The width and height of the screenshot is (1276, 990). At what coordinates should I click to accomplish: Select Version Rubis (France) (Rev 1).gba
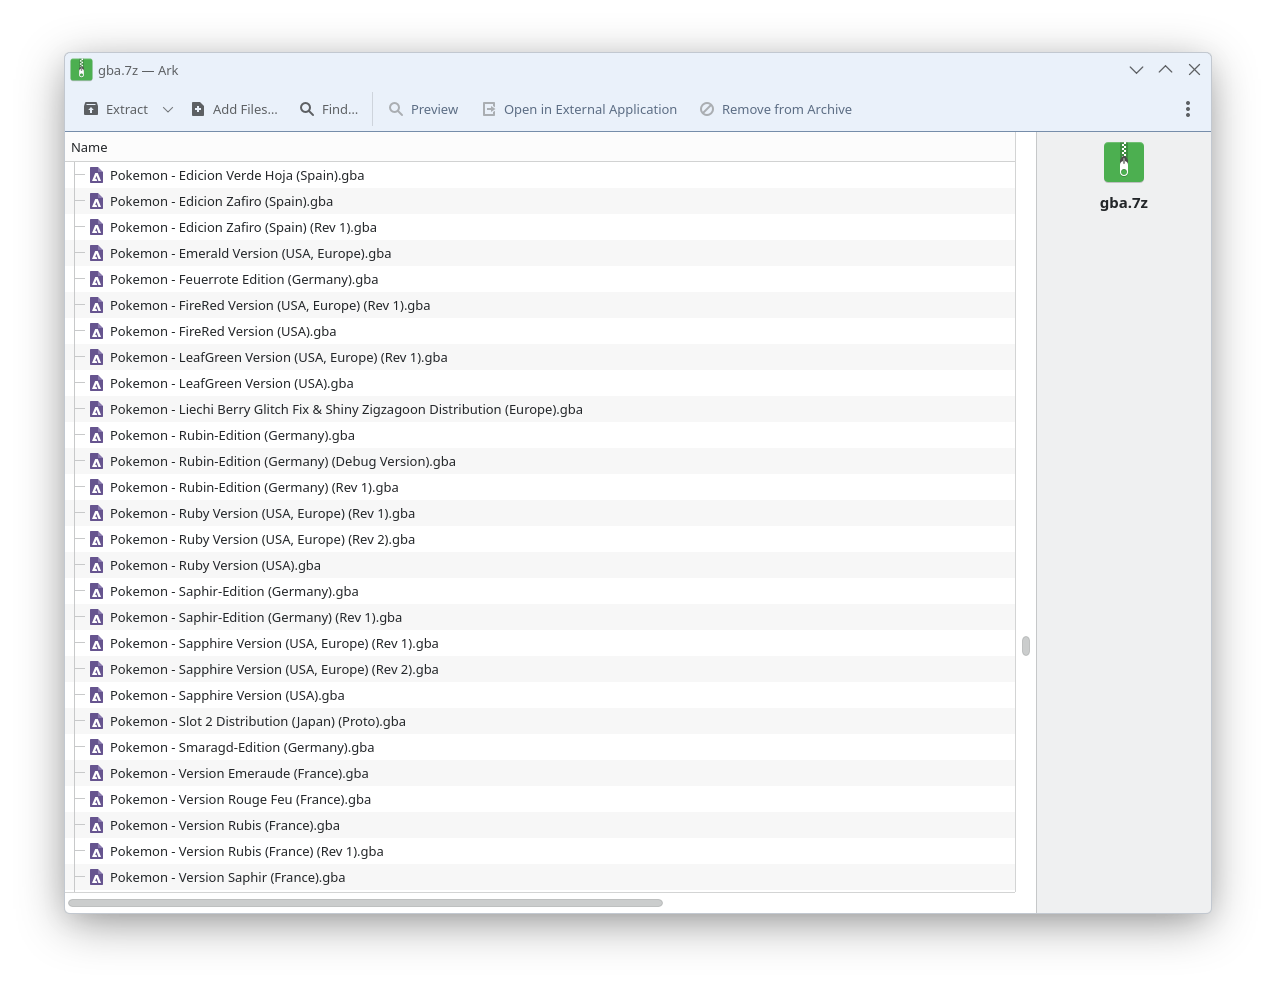[x=540, y=851]
